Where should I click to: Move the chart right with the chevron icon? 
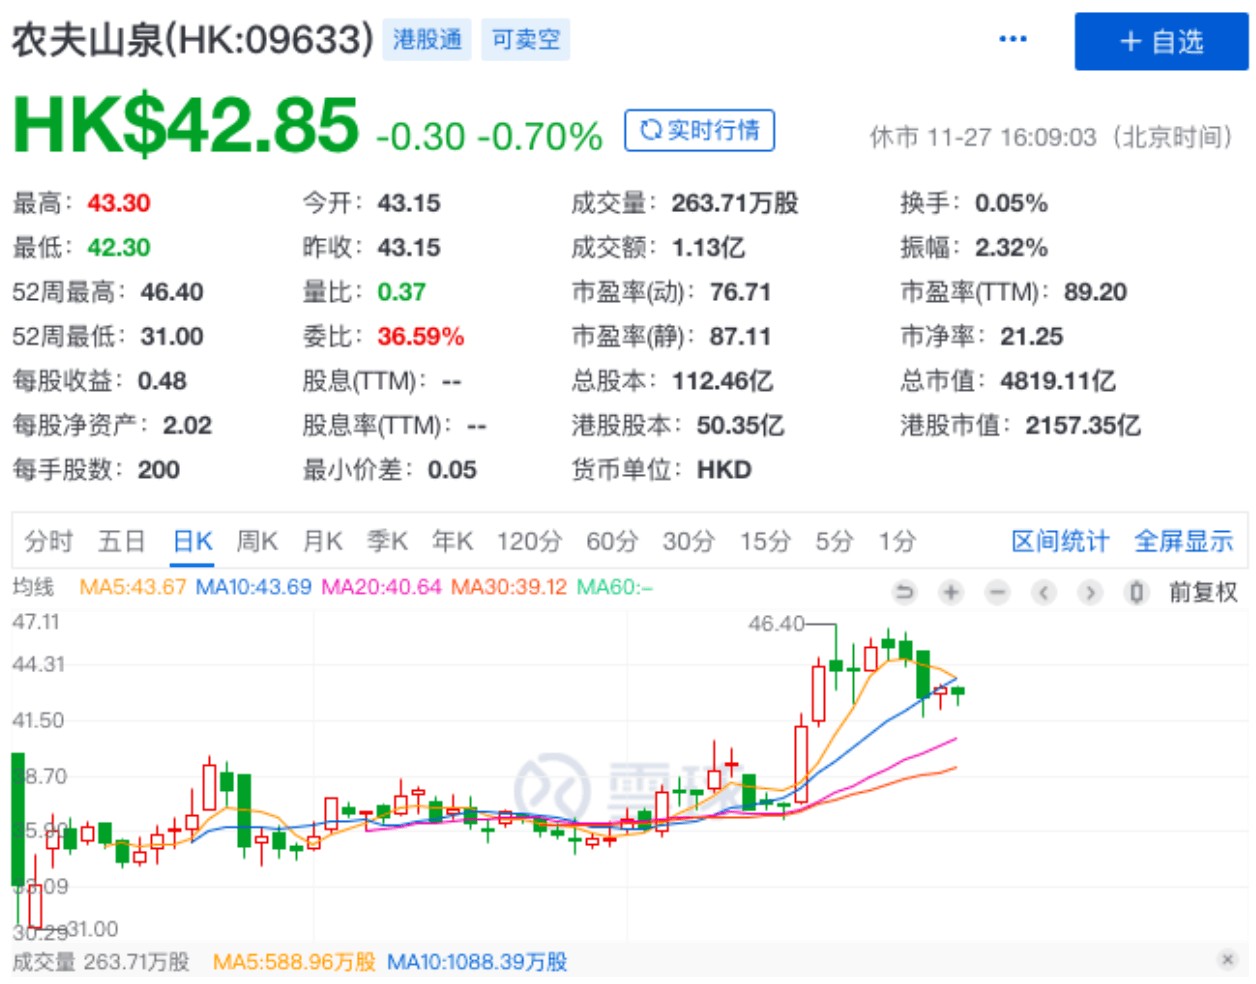[x=1090, y=593]
